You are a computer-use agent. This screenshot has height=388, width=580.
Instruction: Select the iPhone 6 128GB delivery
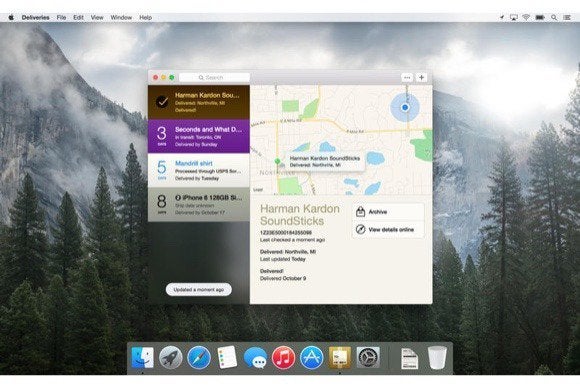click(199, 204)
